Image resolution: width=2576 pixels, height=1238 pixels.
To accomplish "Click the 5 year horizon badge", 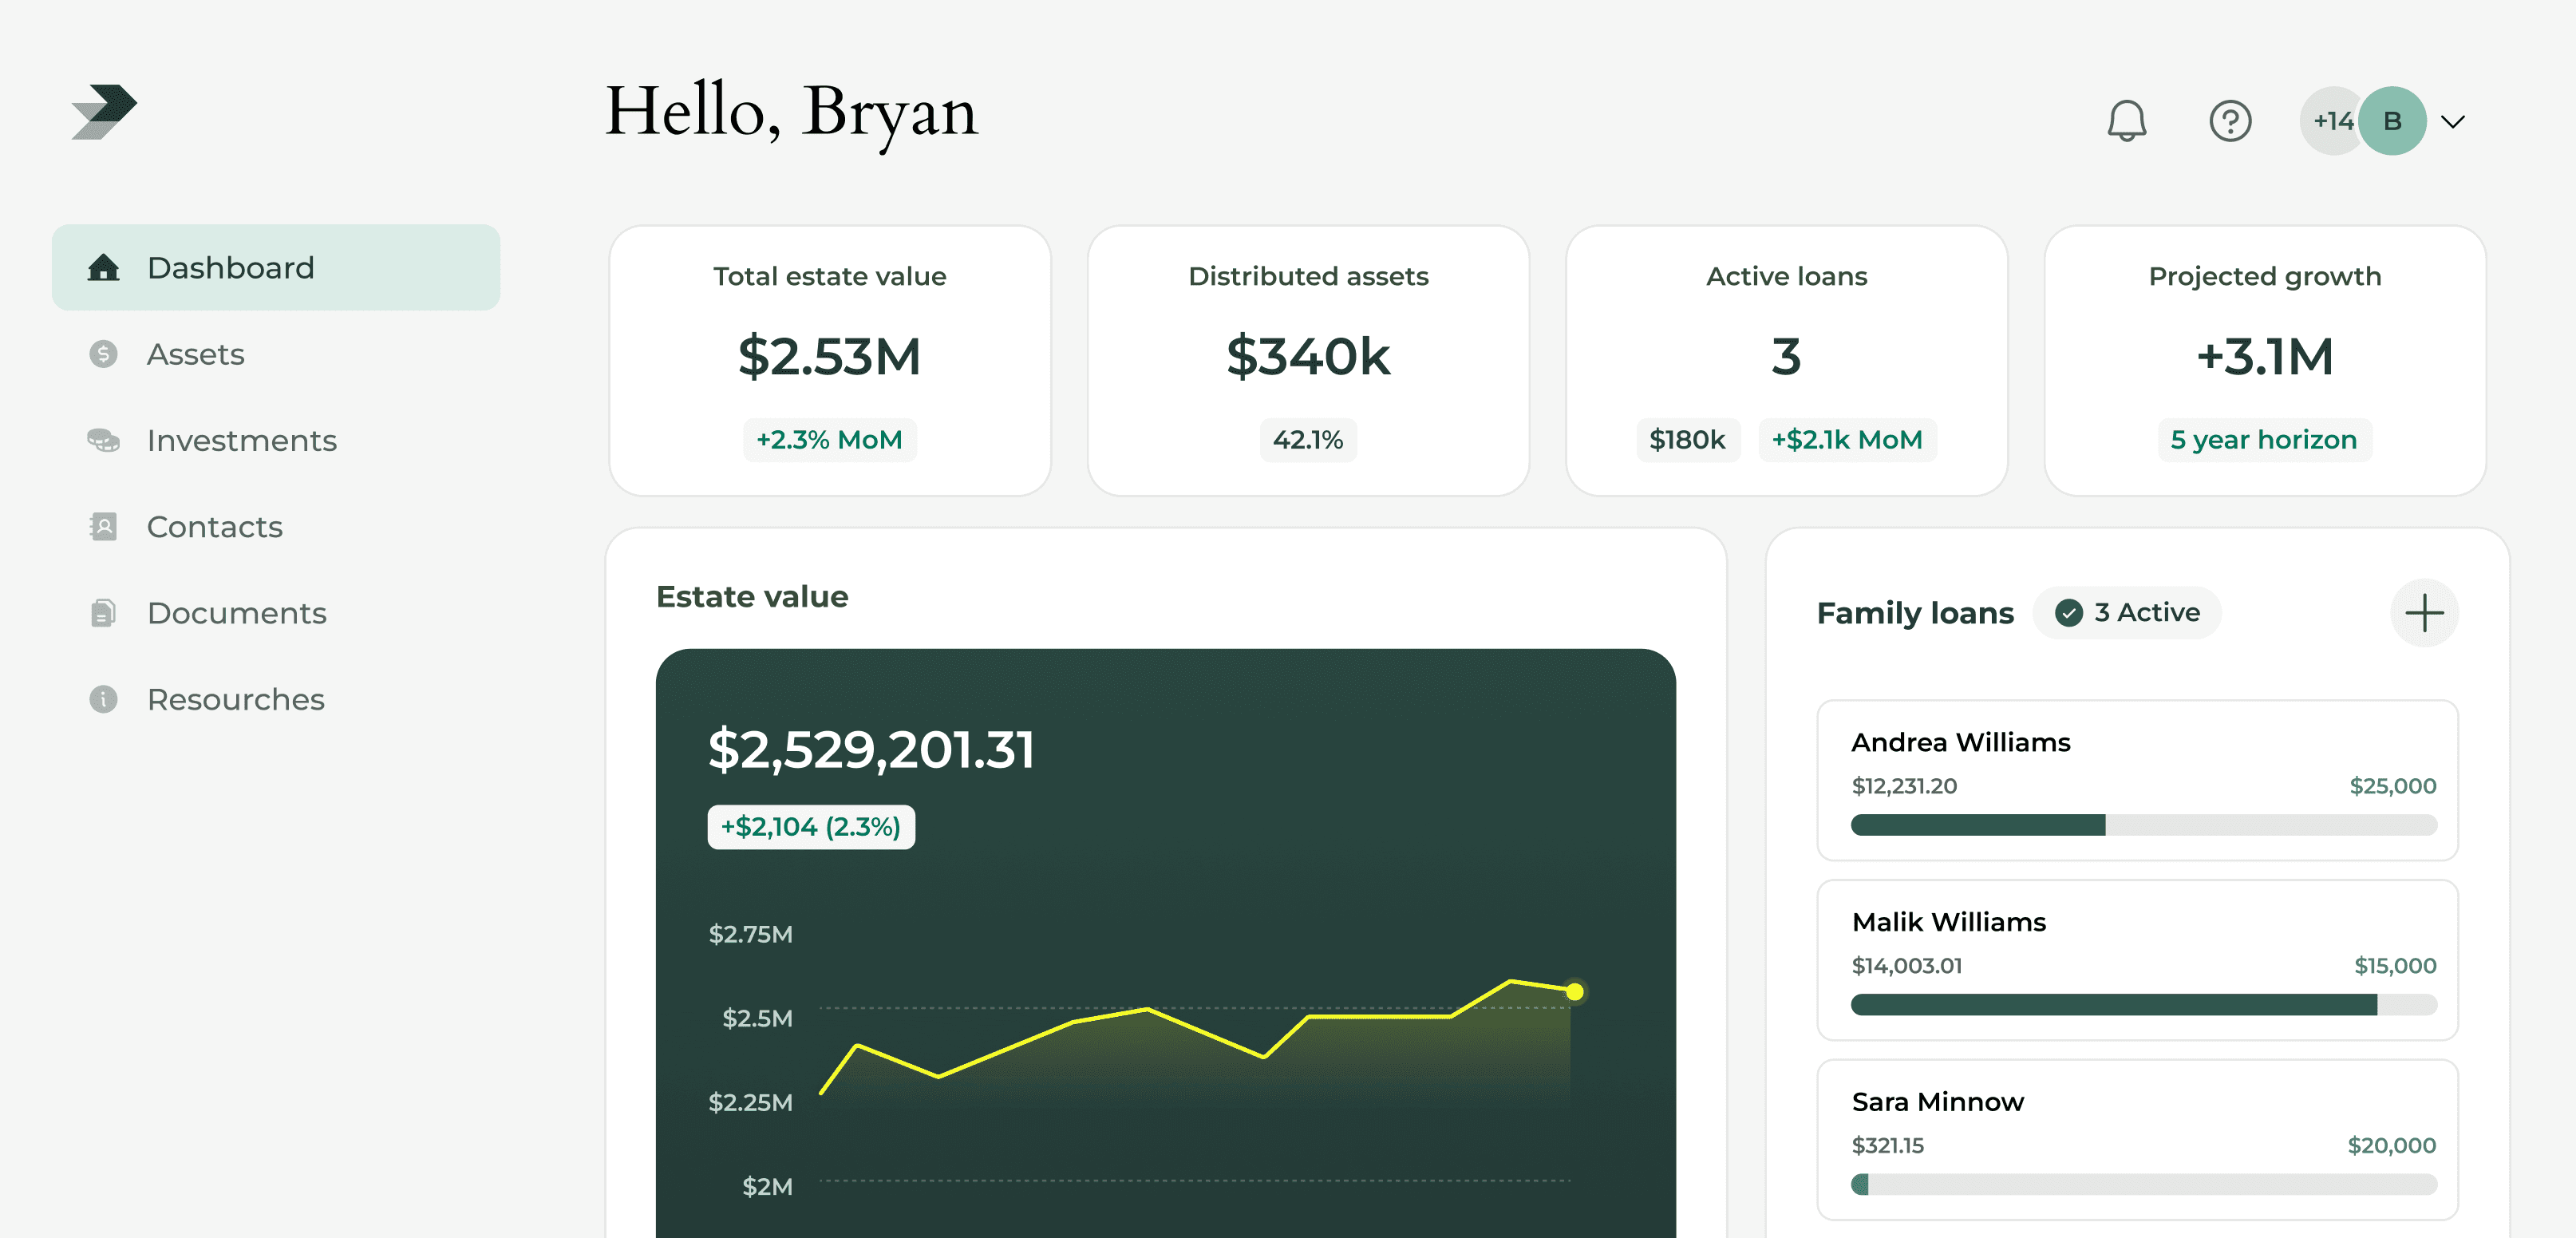I will (x=2263, y=440).
